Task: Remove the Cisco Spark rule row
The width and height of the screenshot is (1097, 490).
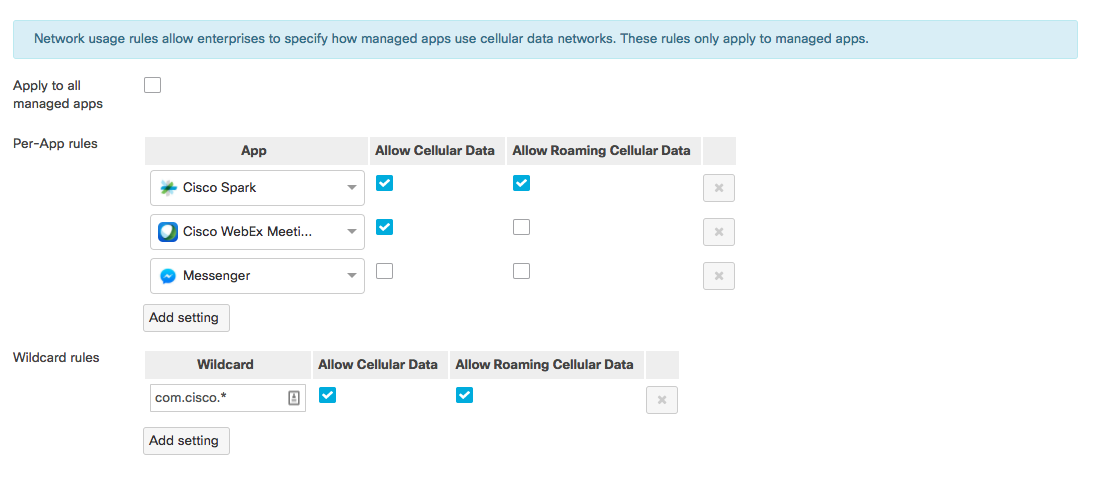Action: click(x=719, y=188)
